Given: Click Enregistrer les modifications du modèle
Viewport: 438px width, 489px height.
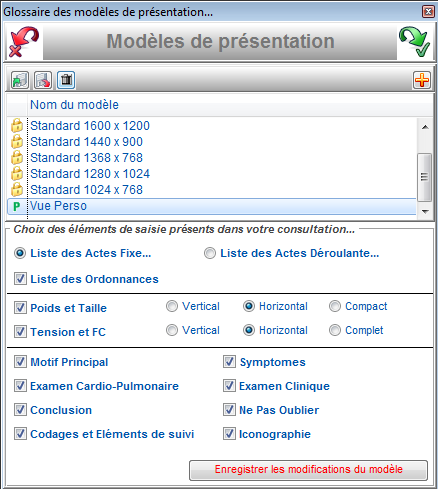Looking at the screenshot, I should (x=308, y=470).
